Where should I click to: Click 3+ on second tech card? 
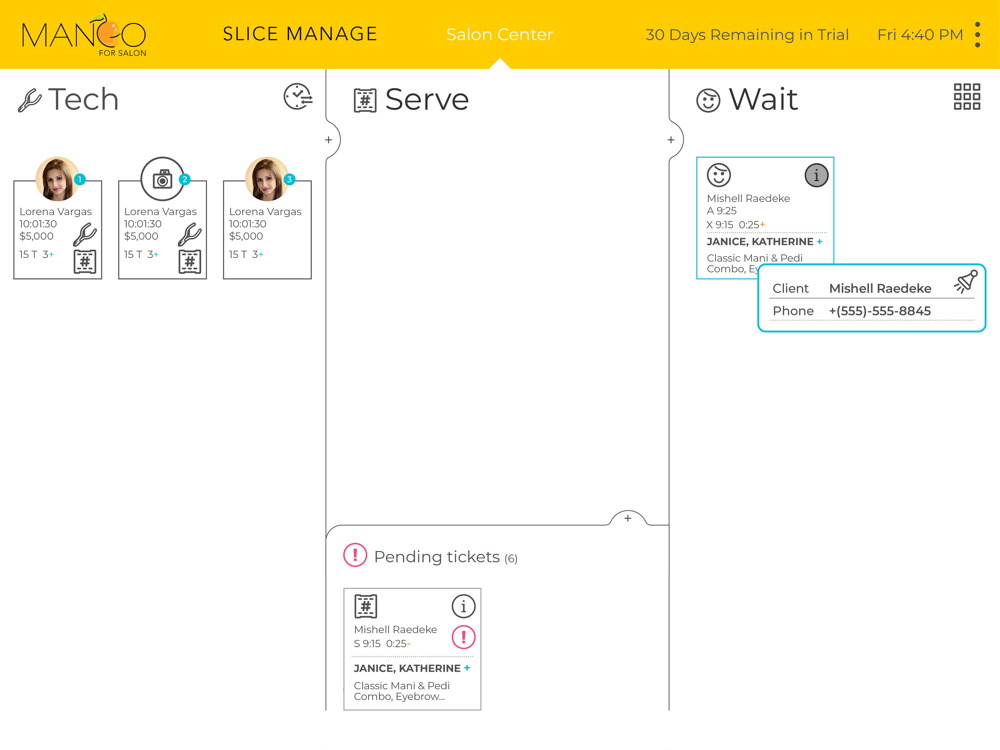153,254
